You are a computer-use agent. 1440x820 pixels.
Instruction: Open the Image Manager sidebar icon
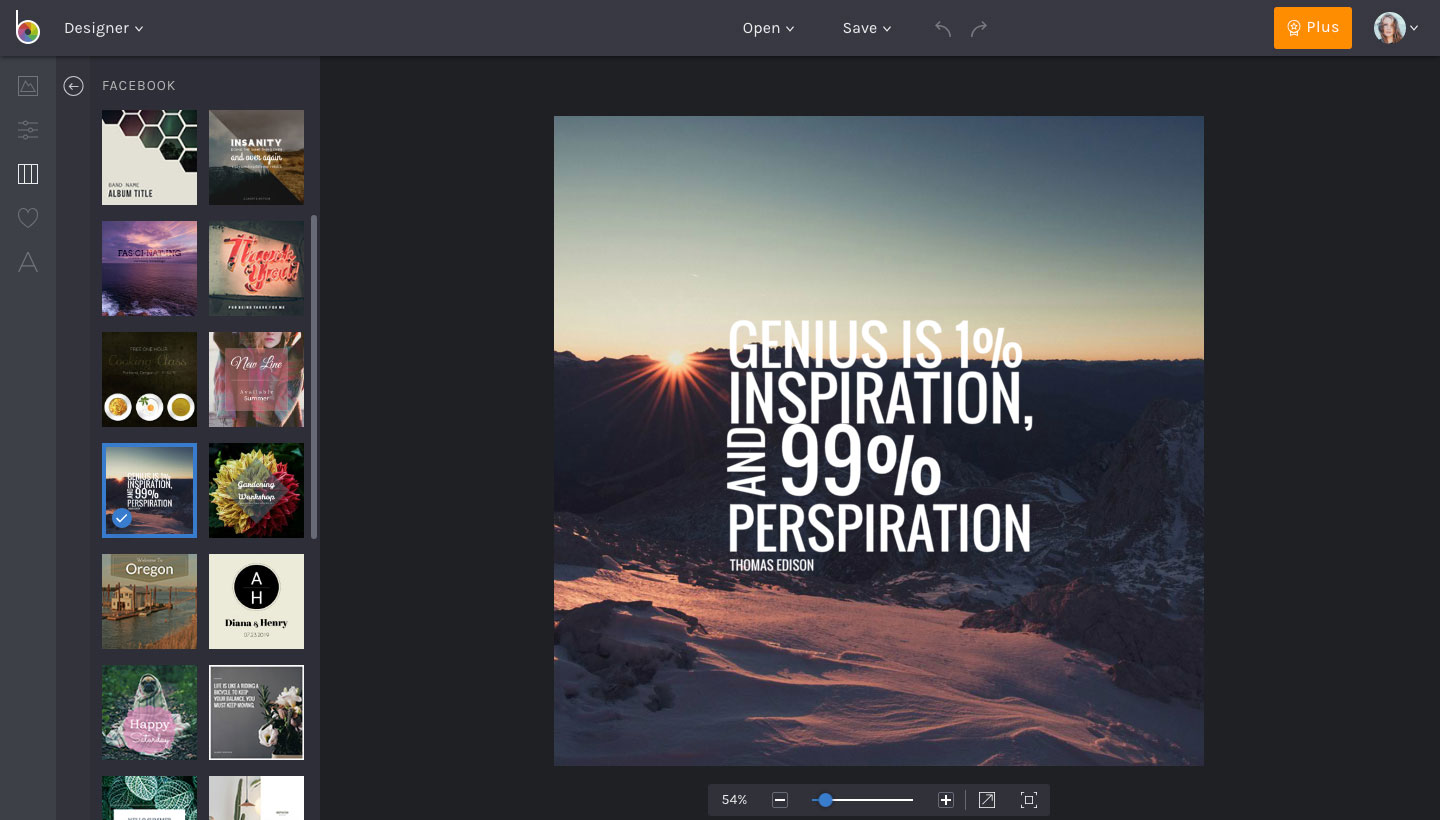[x=28, y=86]
